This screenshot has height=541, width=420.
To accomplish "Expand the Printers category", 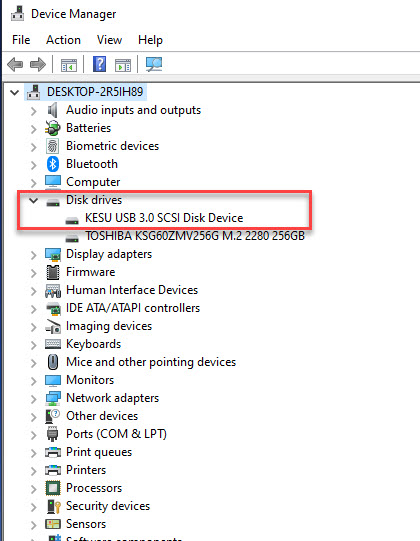I will (33, 471).
